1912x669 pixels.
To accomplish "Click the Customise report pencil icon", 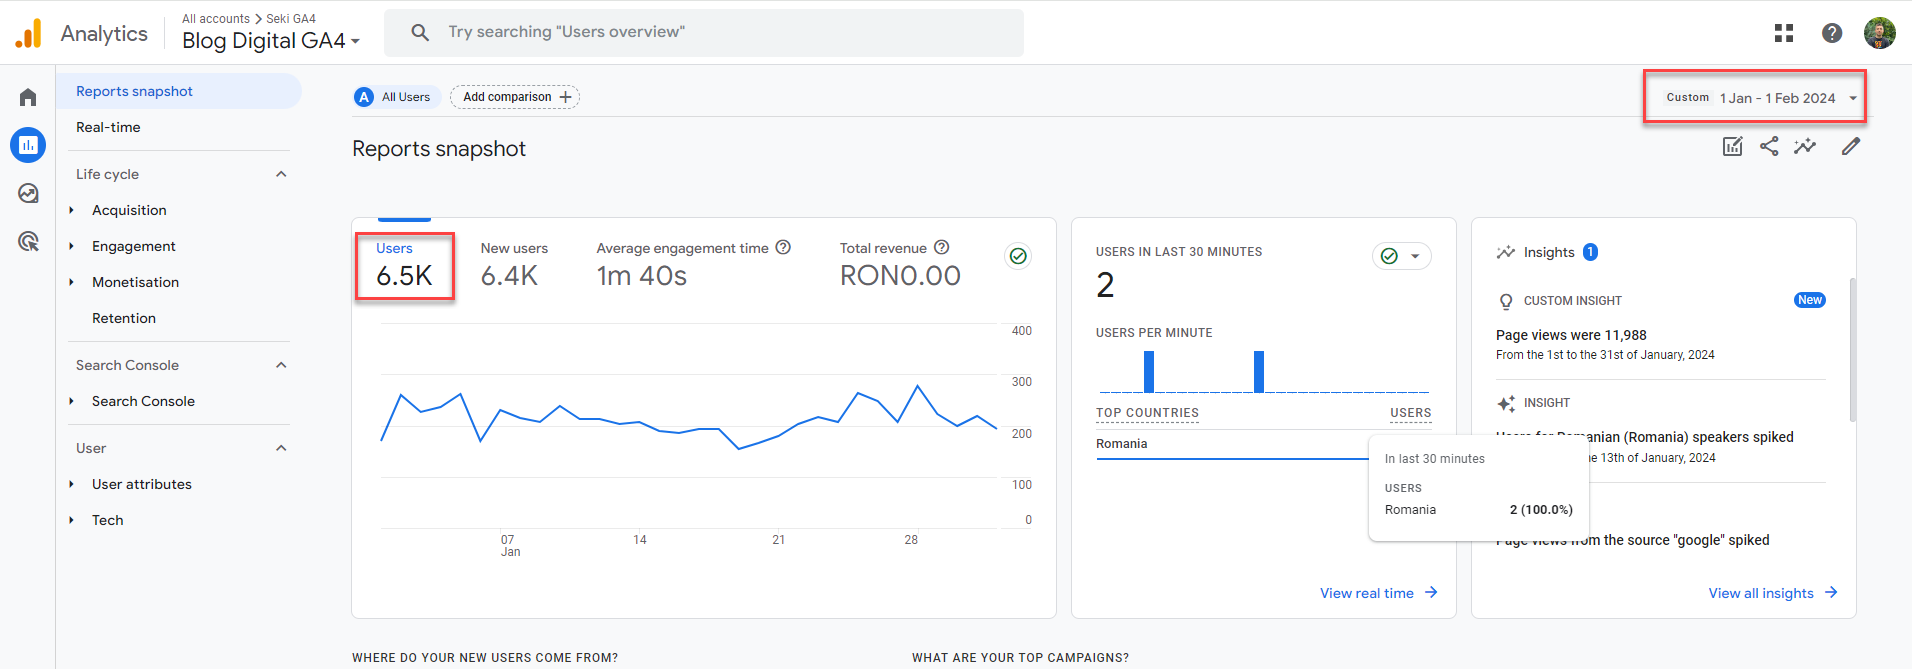I will (1850, 147).
